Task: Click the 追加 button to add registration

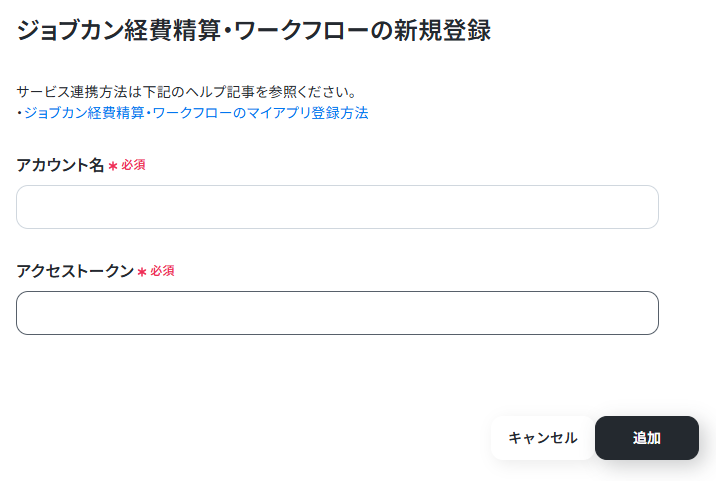Action: pyautogui.click(x=647, y=438)
